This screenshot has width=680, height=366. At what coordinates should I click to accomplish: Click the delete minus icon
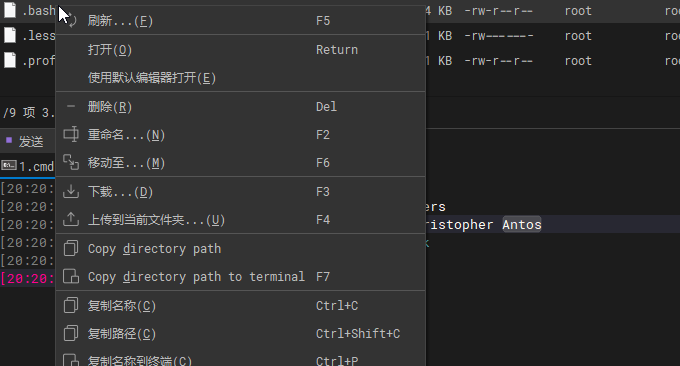click(x=71, y=106)
